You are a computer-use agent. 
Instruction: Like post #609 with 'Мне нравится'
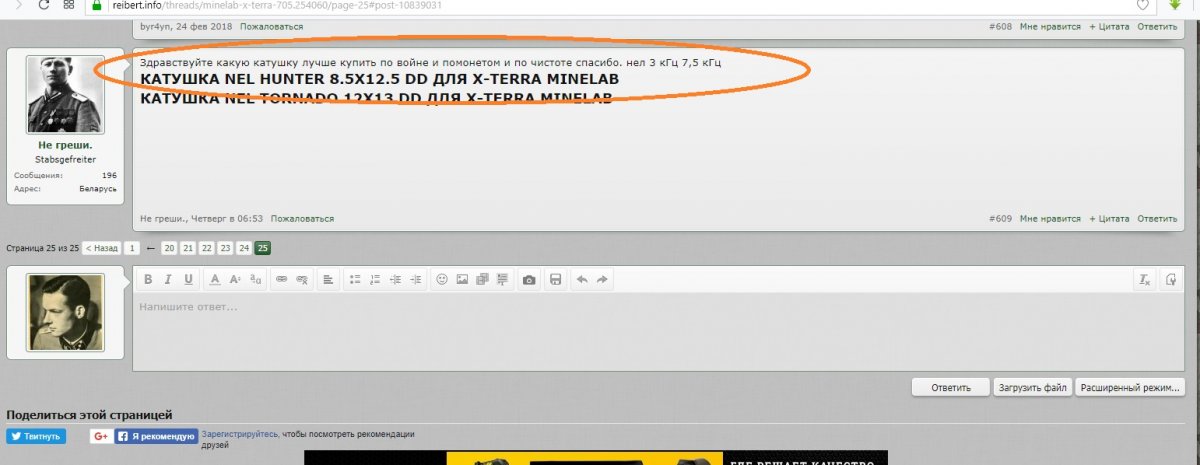click(1051, 218)
